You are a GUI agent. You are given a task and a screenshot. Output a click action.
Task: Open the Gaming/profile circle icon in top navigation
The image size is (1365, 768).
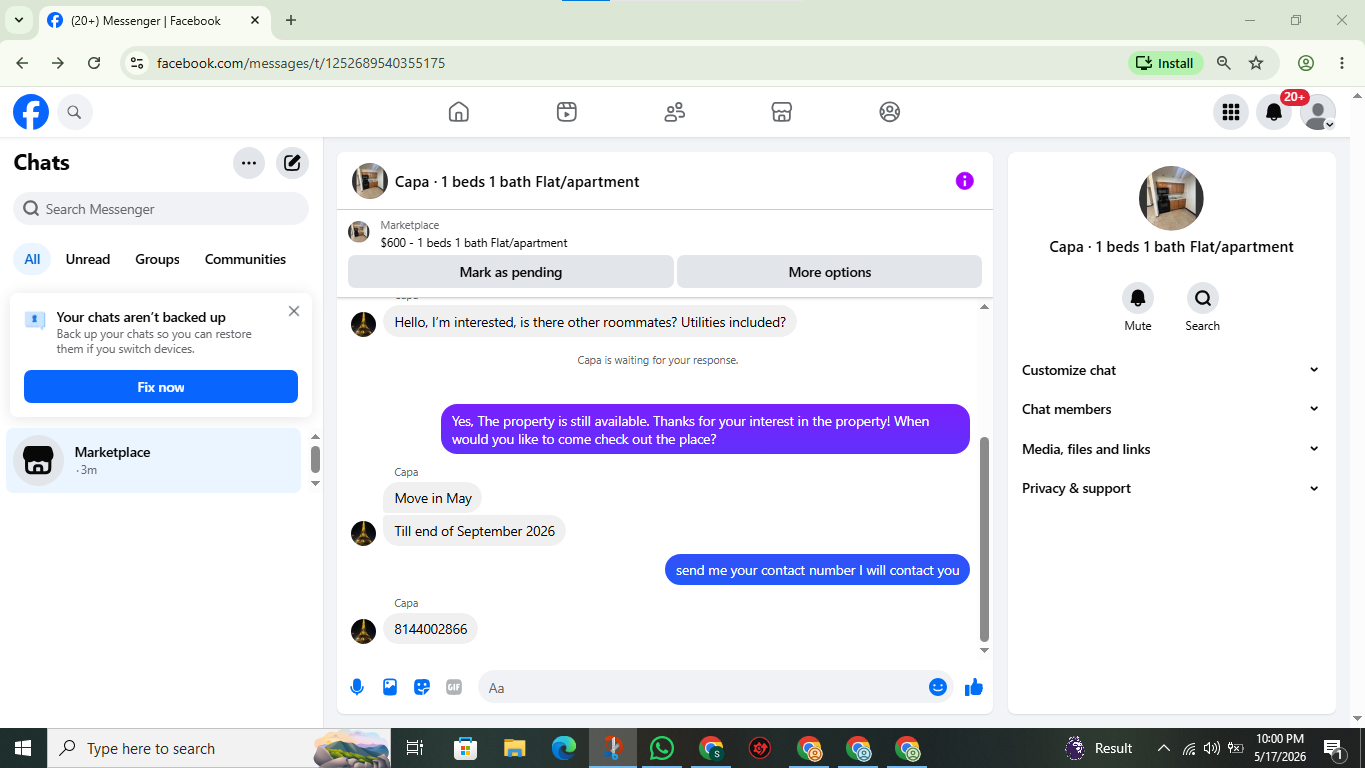point(890,112)
